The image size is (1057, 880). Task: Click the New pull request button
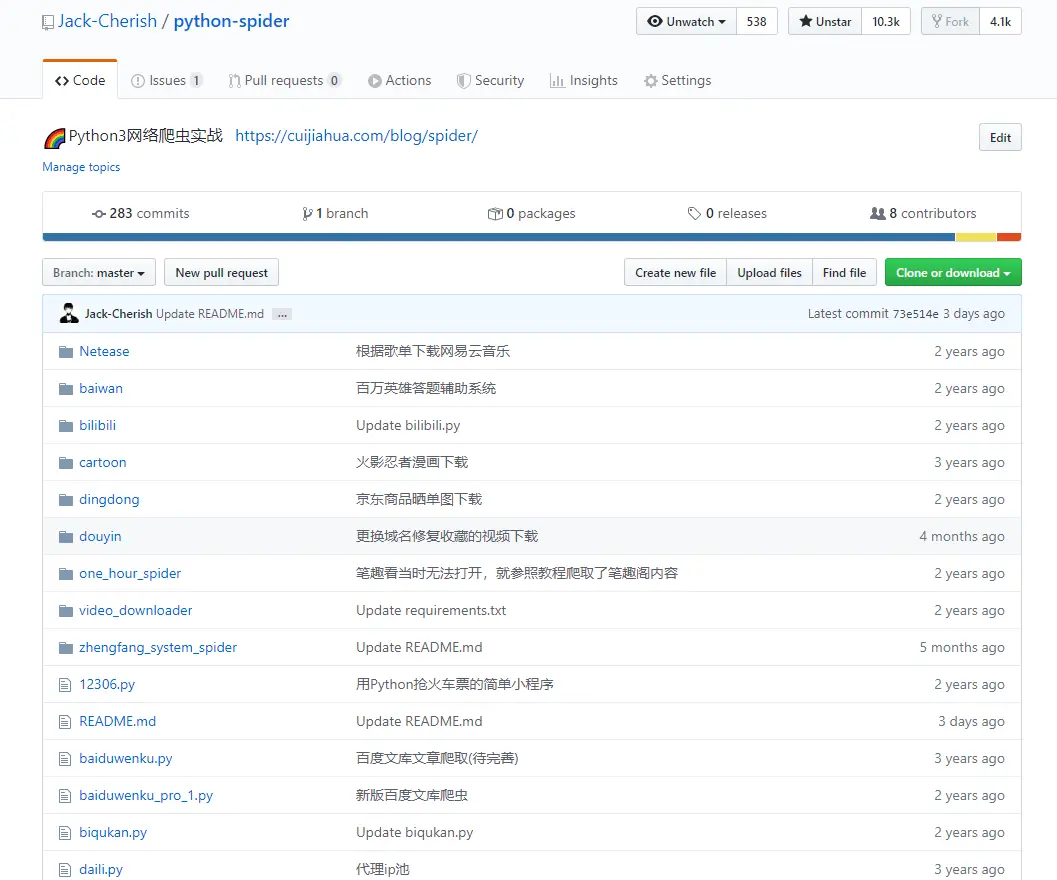(221, 272)
